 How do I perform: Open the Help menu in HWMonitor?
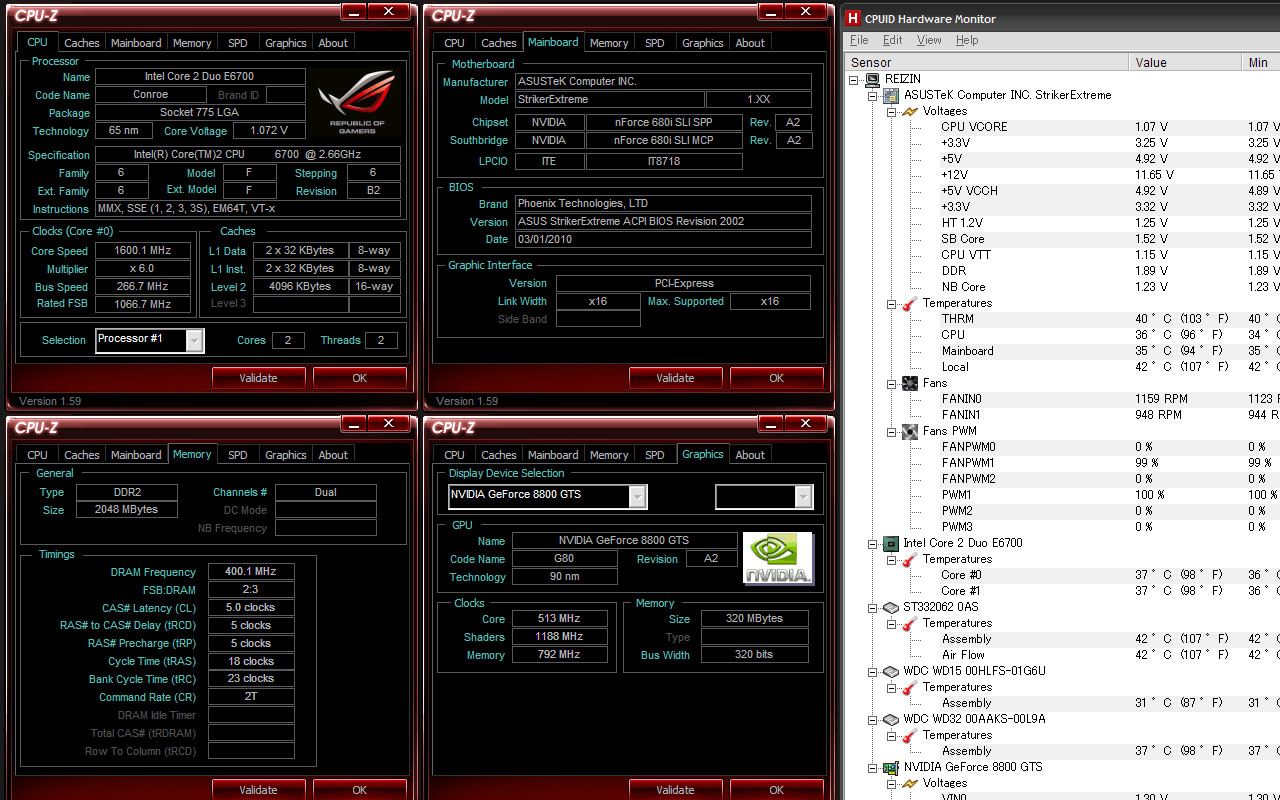[x=967, y=40]
